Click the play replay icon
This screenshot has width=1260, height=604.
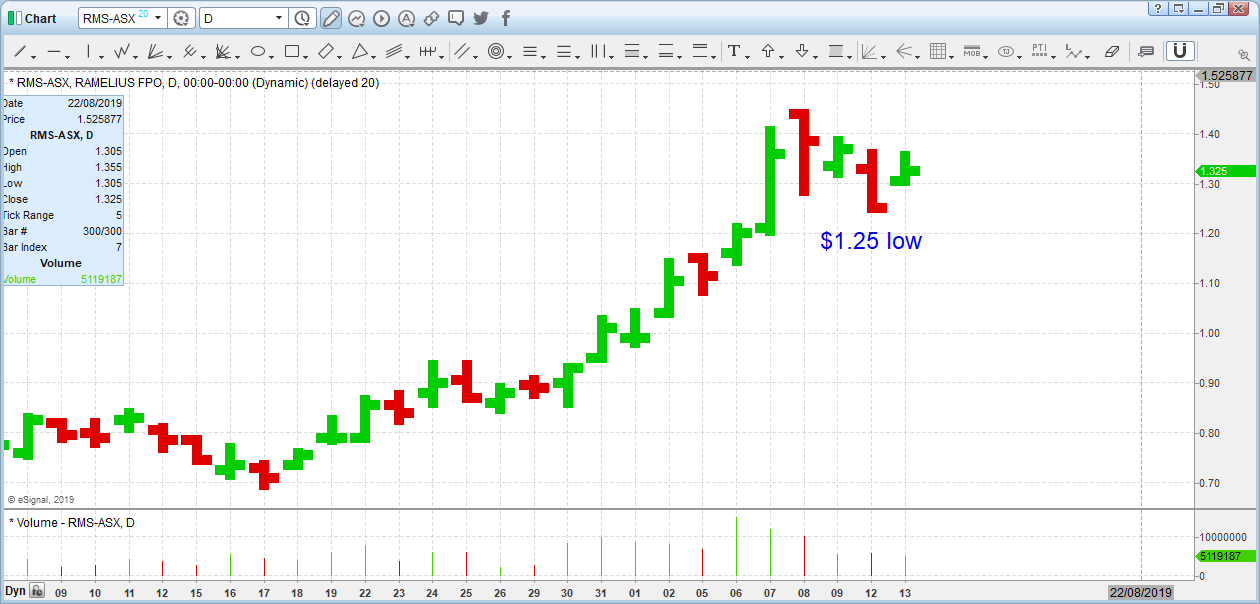click(381, 18)
